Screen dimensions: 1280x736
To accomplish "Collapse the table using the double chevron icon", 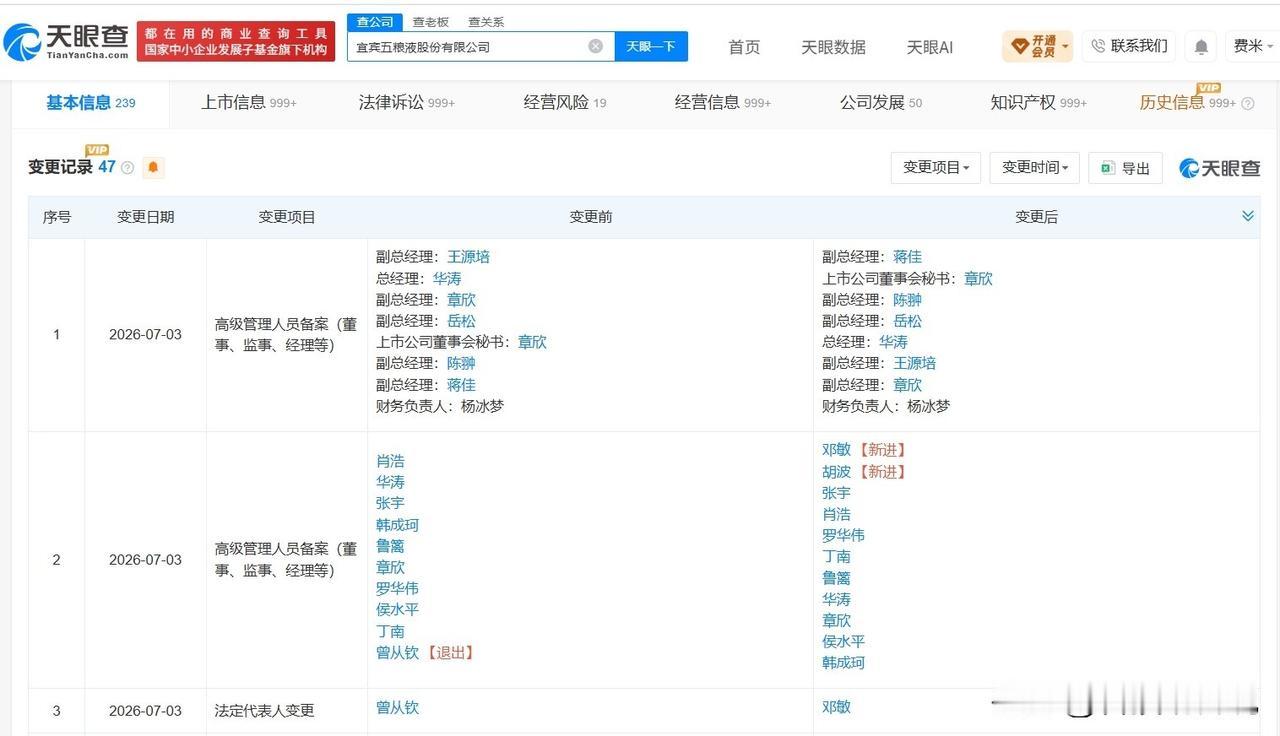I will (1247, 216).
